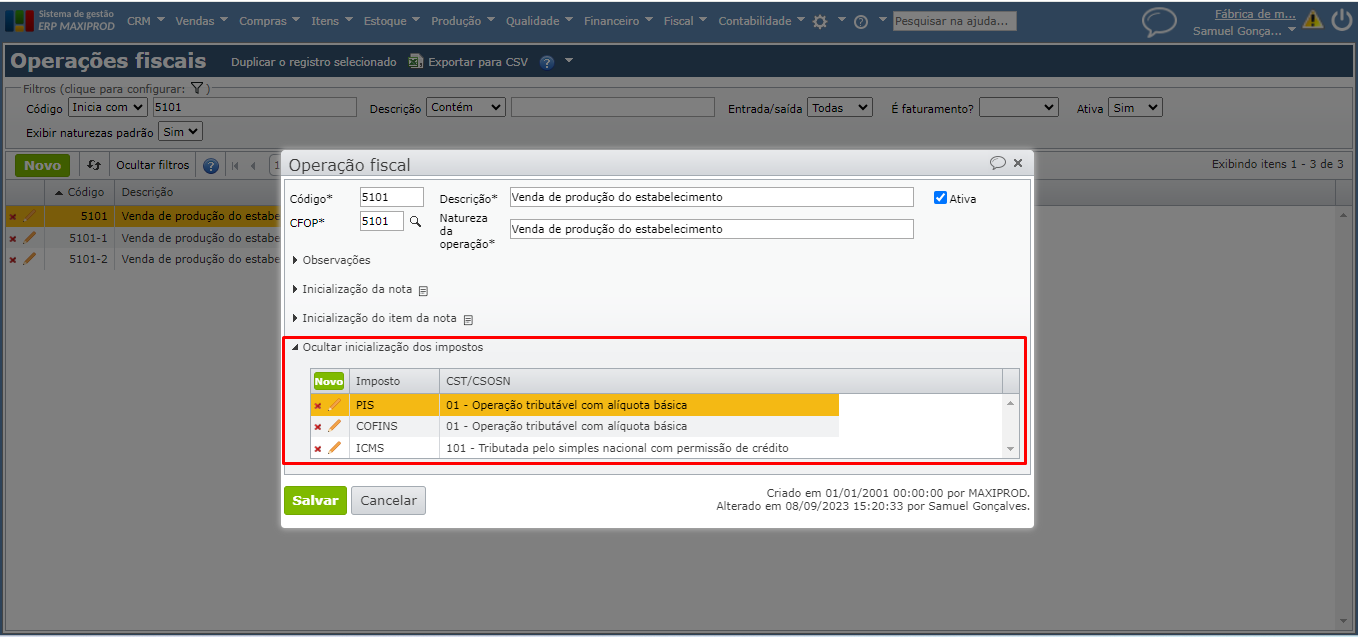Open the 'É faturamento?' dropdown

click(1018, 107)
